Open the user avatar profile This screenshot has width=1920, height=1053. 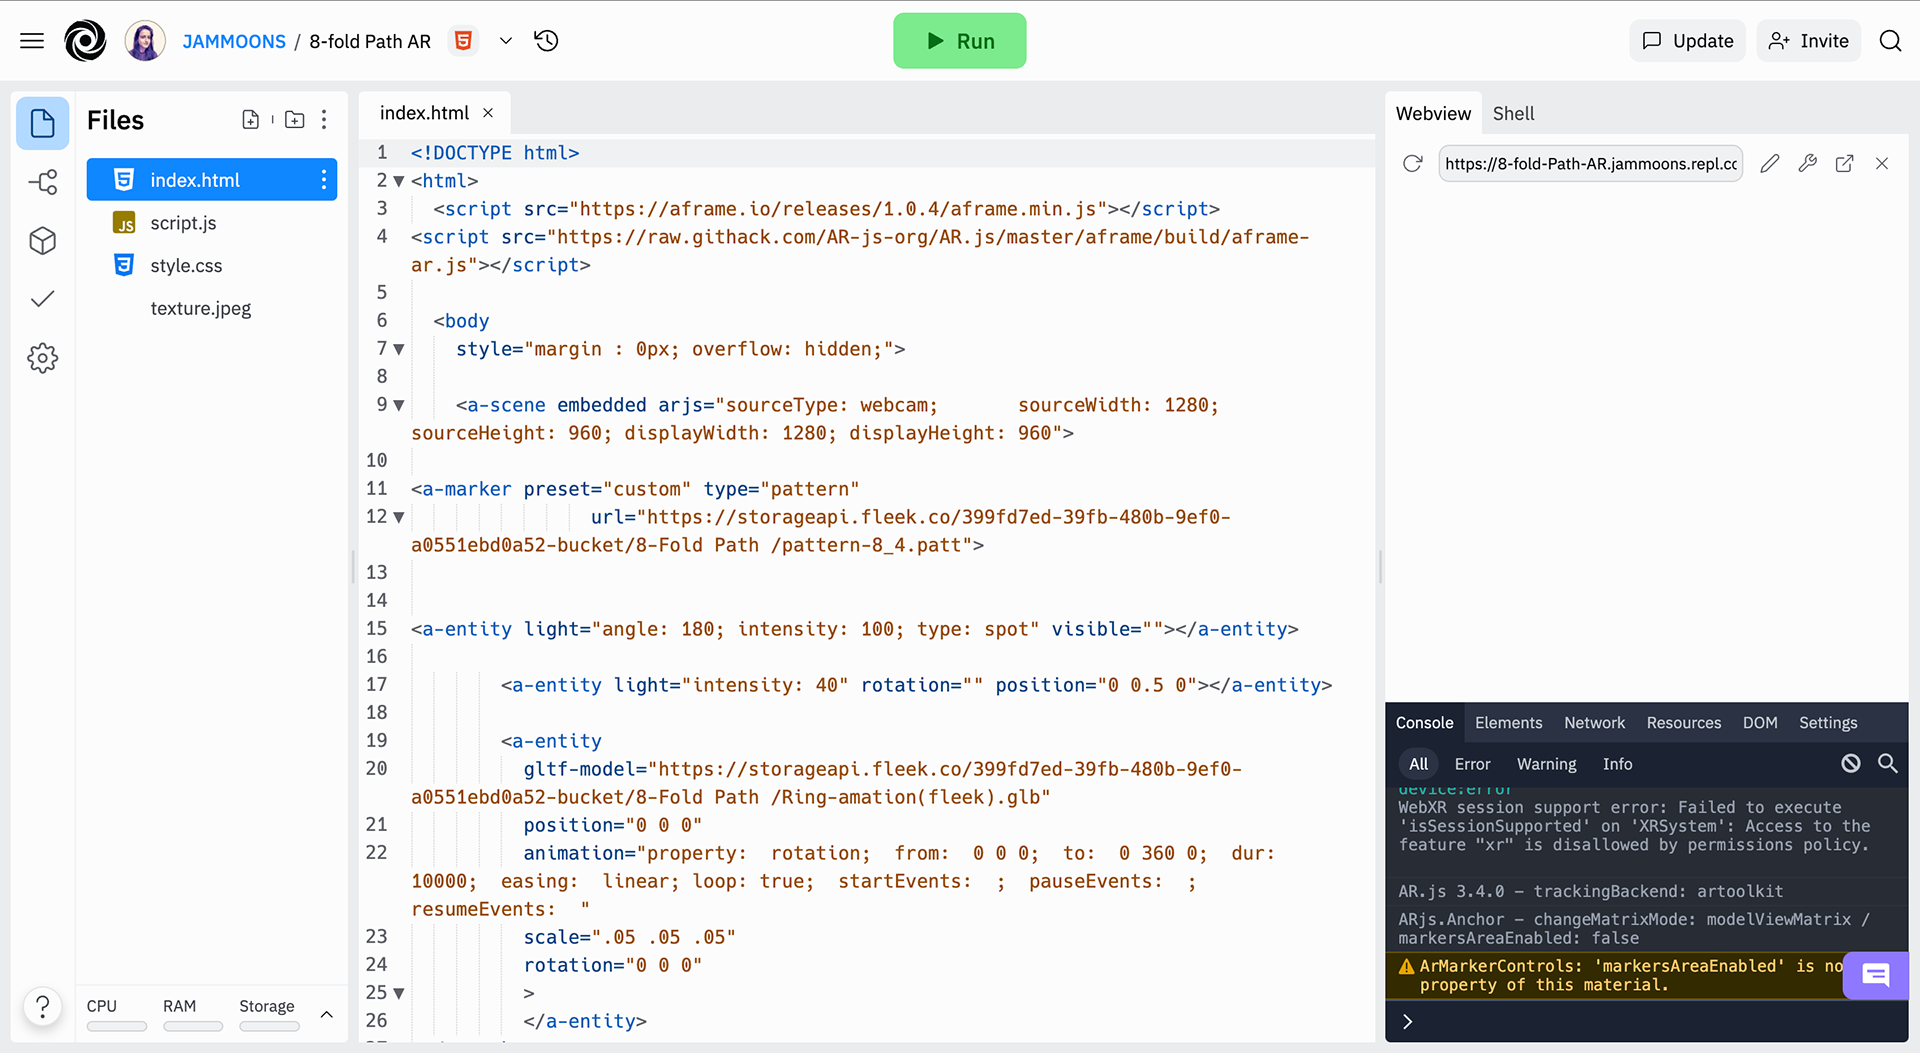click(x=145, y=41)
